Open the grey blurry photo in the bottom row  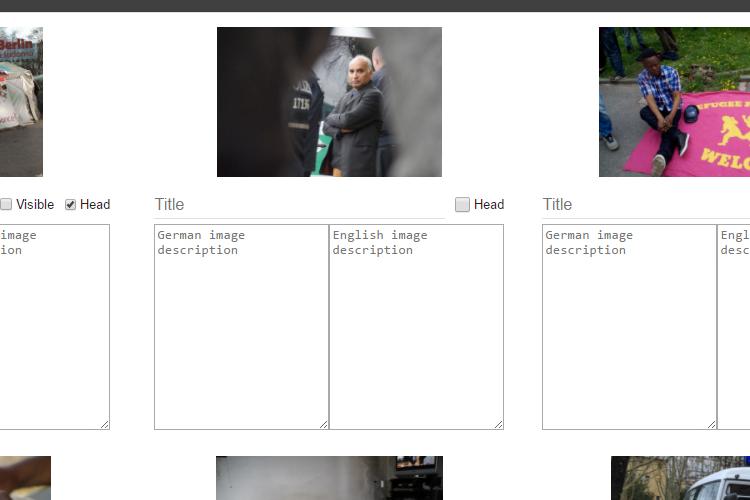coord(329,478)
